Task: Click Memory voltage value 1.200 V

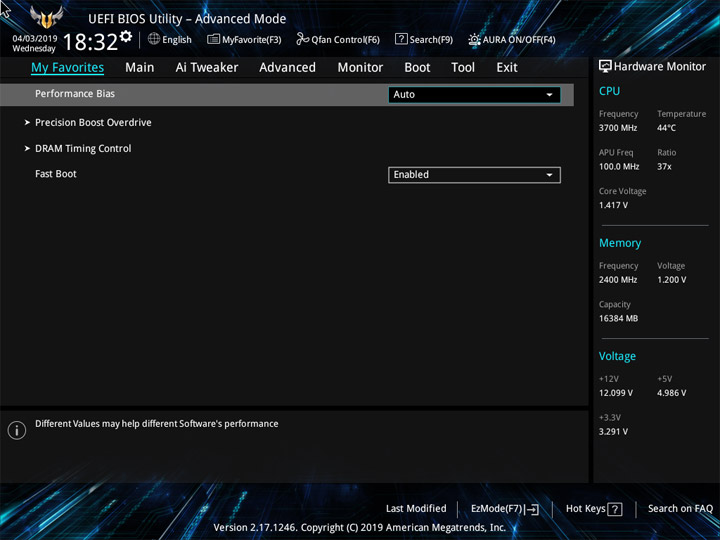Action: pyautogui.click(x=672, y=279)
